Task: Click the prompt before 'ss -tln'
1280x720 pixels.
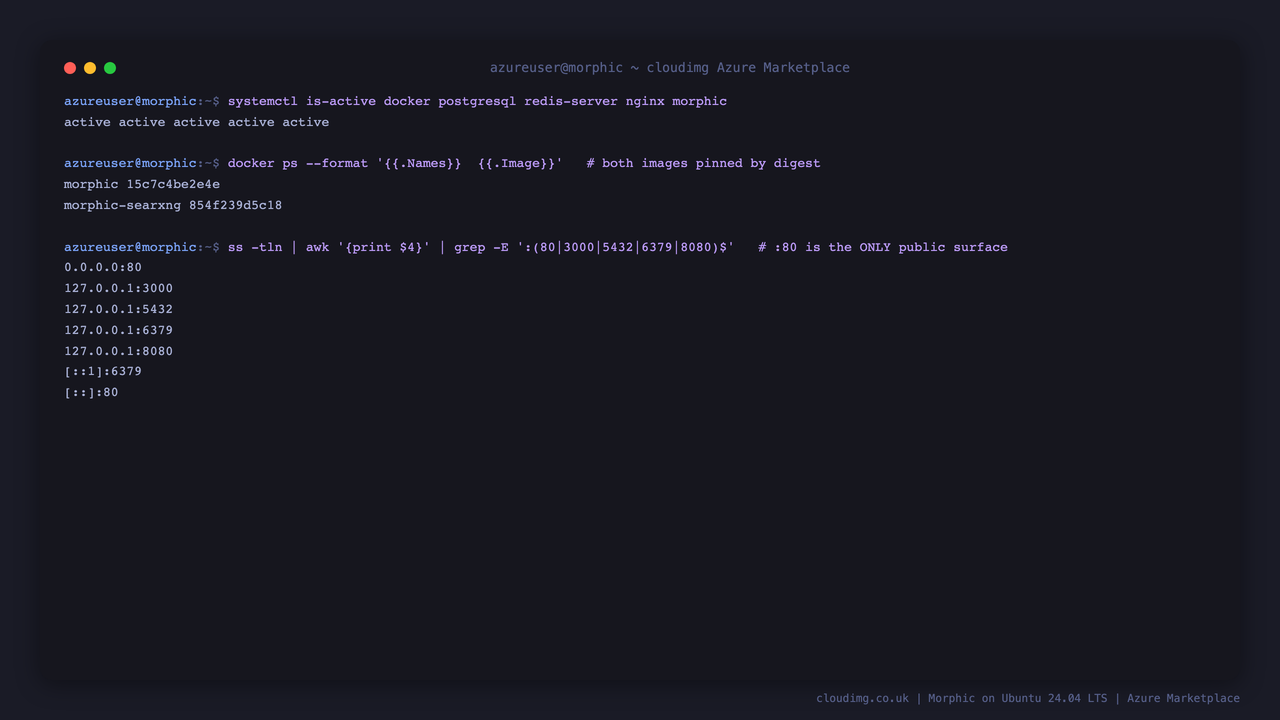Action: tap(142, 247)
